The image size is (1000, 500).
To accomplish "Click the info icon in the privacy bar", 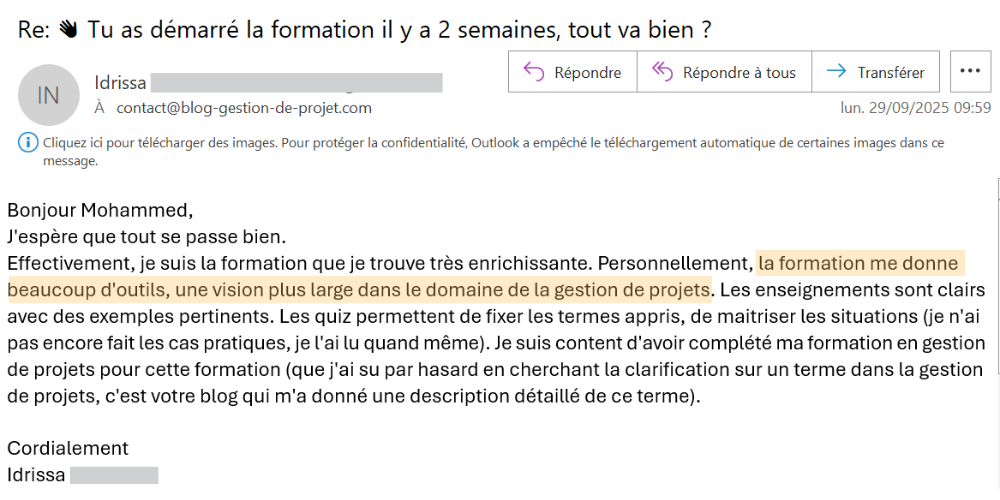I will pyautogui.click(x=26, y=142).
